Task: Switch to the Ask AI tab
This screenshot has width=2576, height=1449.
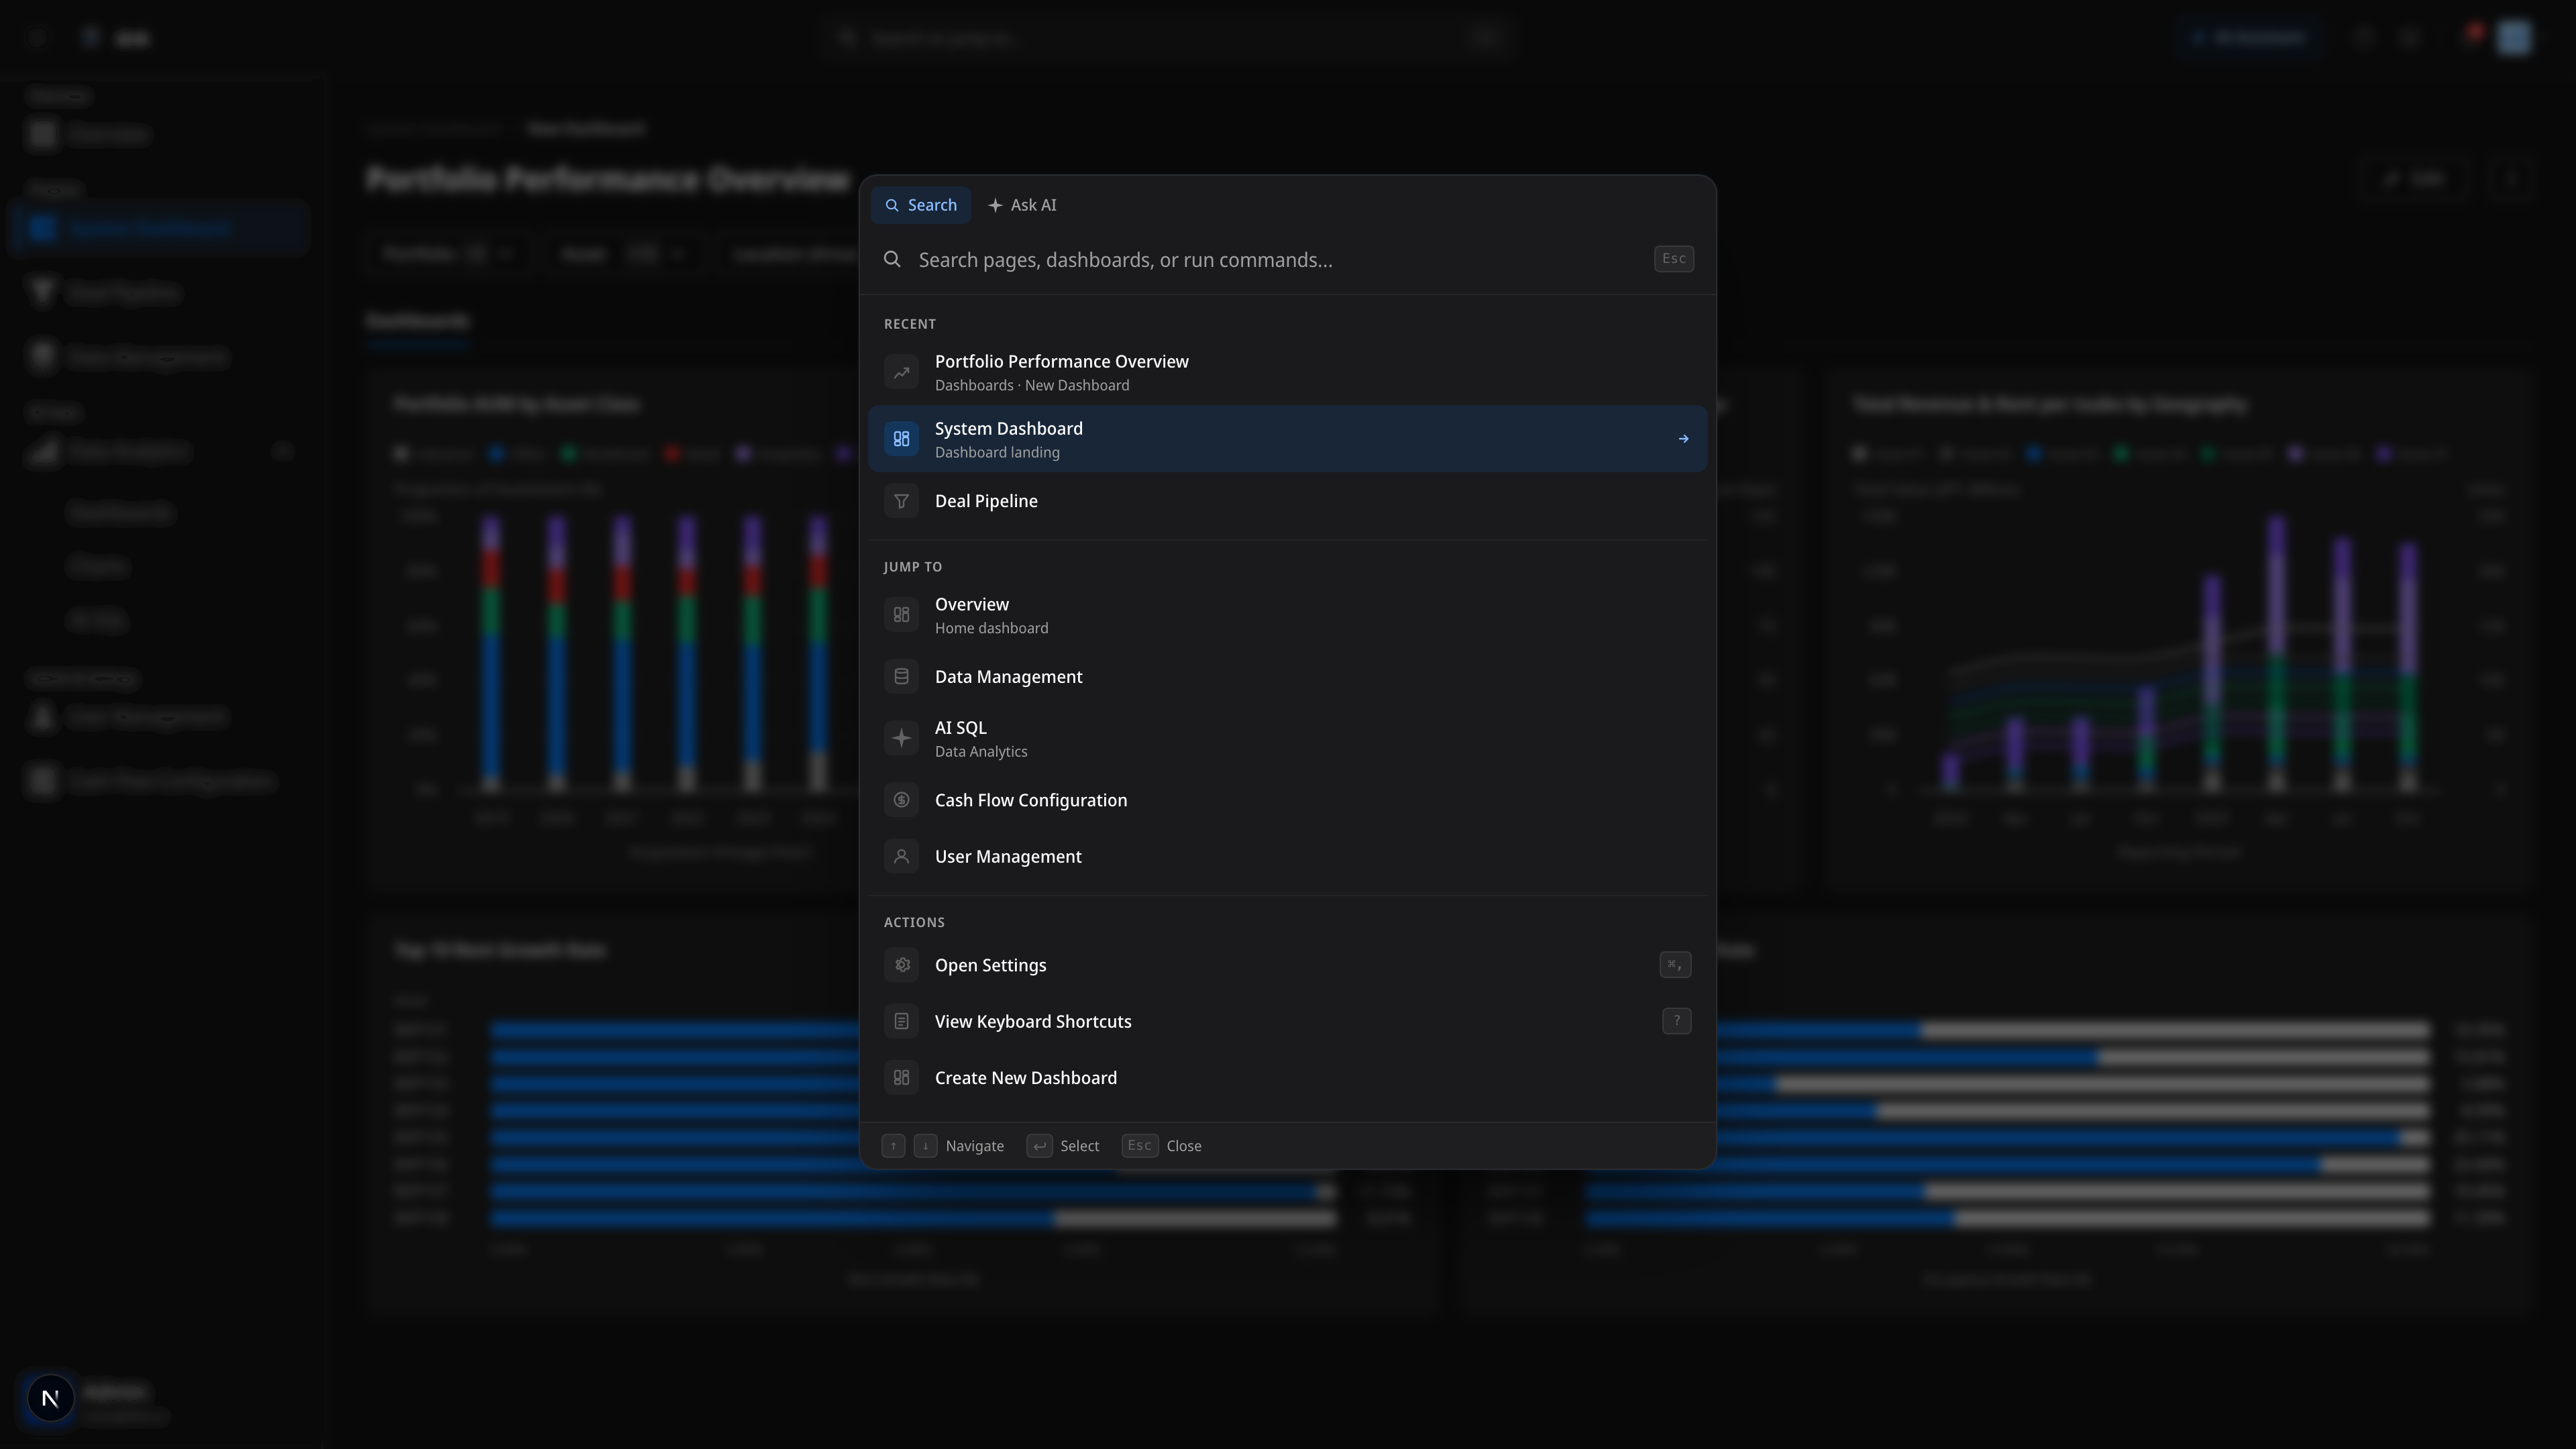Action: tap(1022, 205)
